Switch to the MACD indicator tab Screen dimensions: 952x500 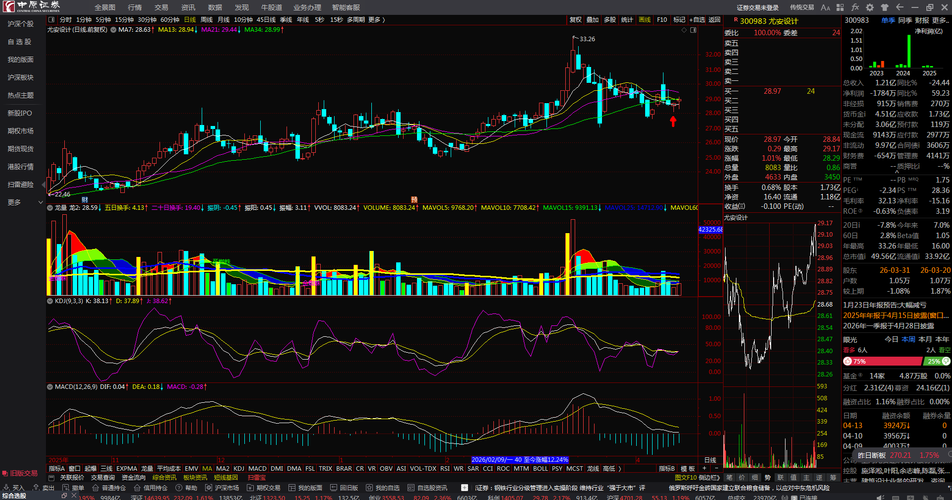click(257, 468)
